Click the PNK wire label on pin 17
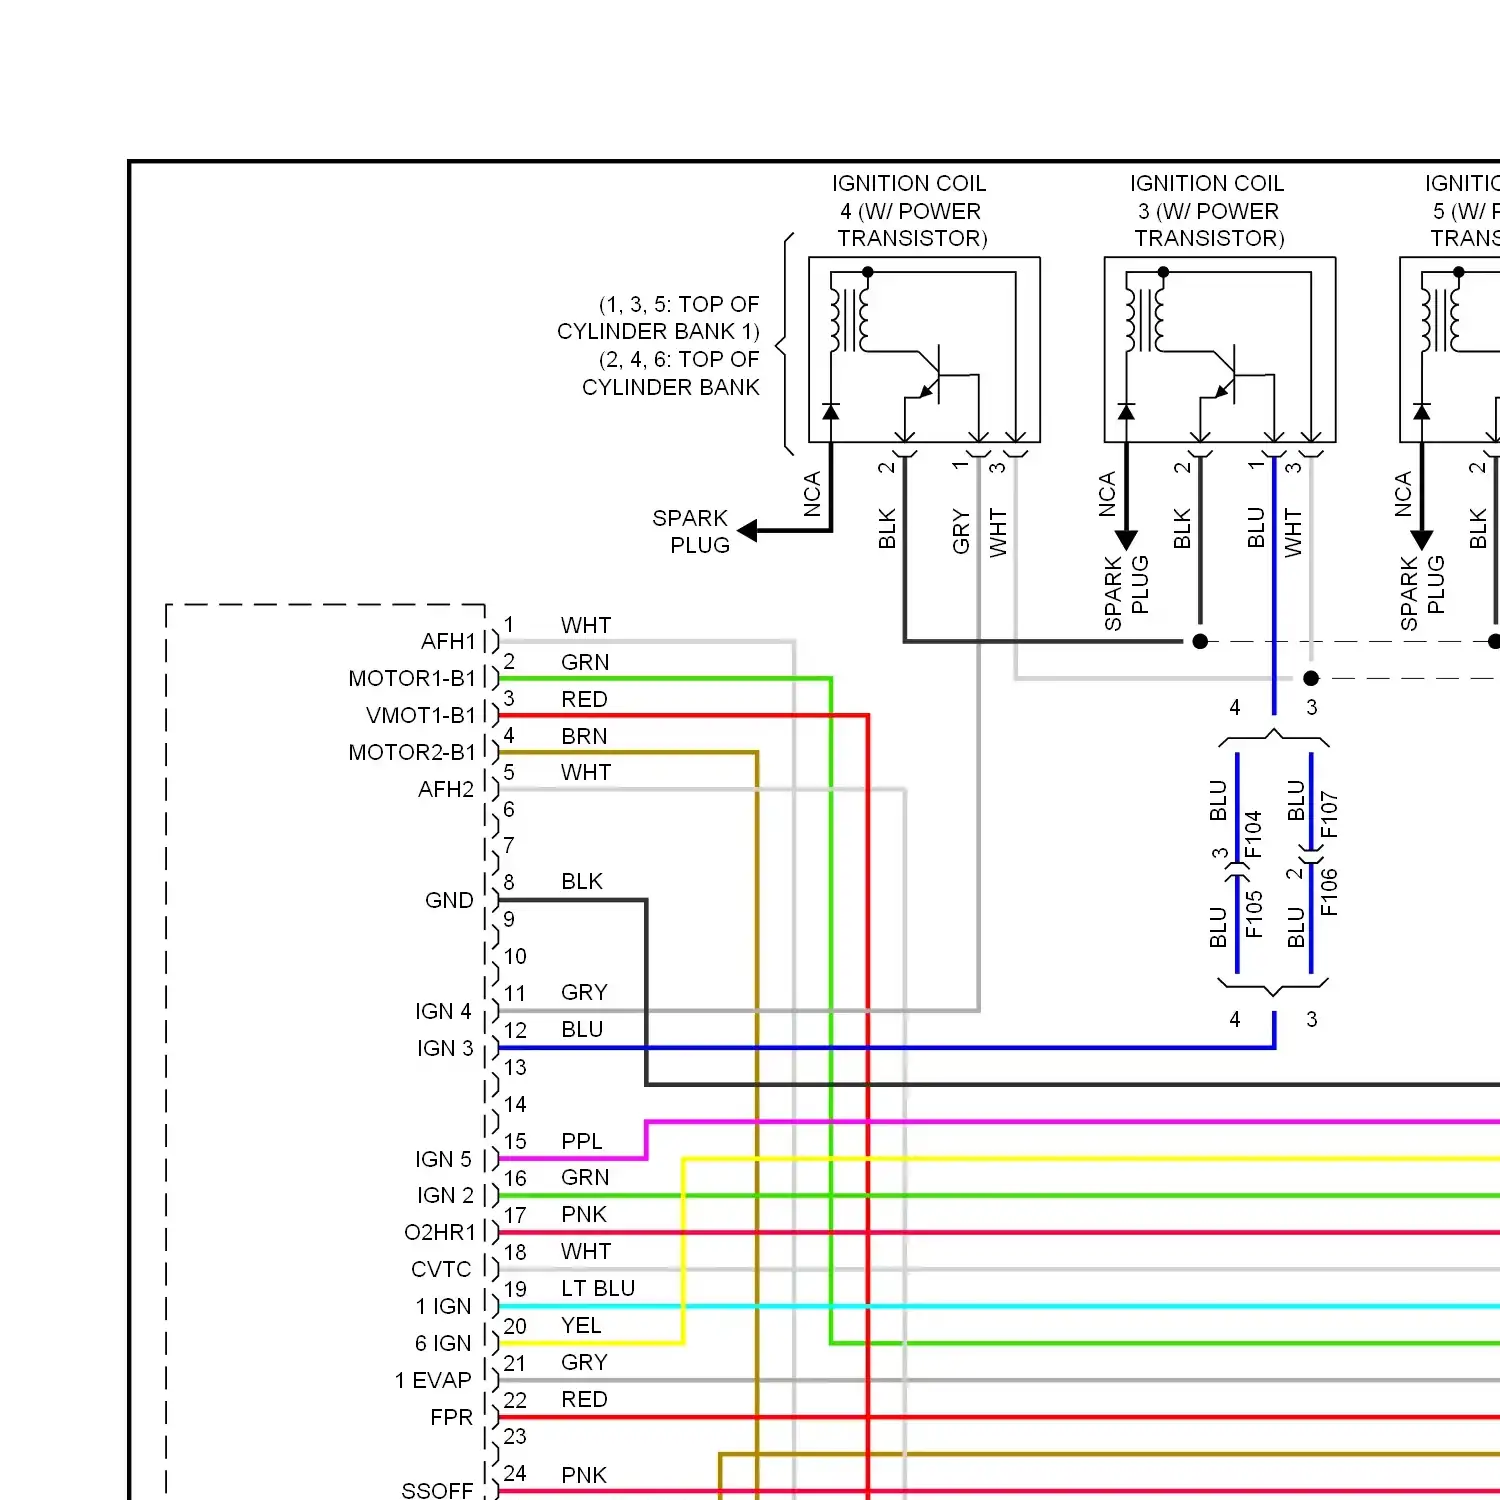The width and height of the screenshot is (1500, 1500). (x=584, y=1214)
